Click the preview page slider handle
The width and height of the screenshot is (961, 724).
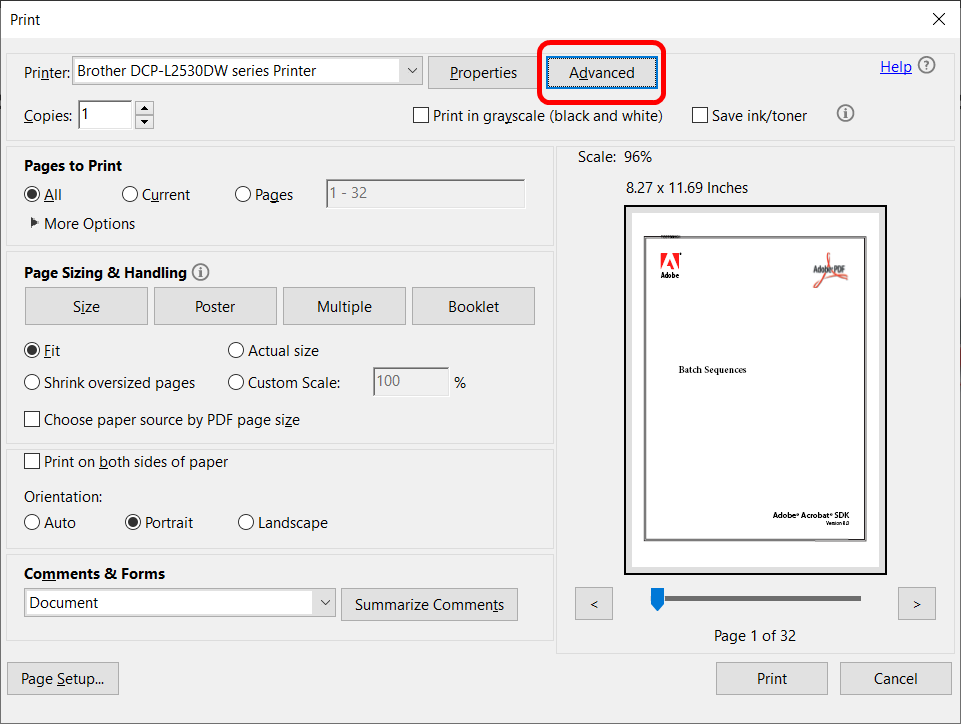(x=657, y=598)
